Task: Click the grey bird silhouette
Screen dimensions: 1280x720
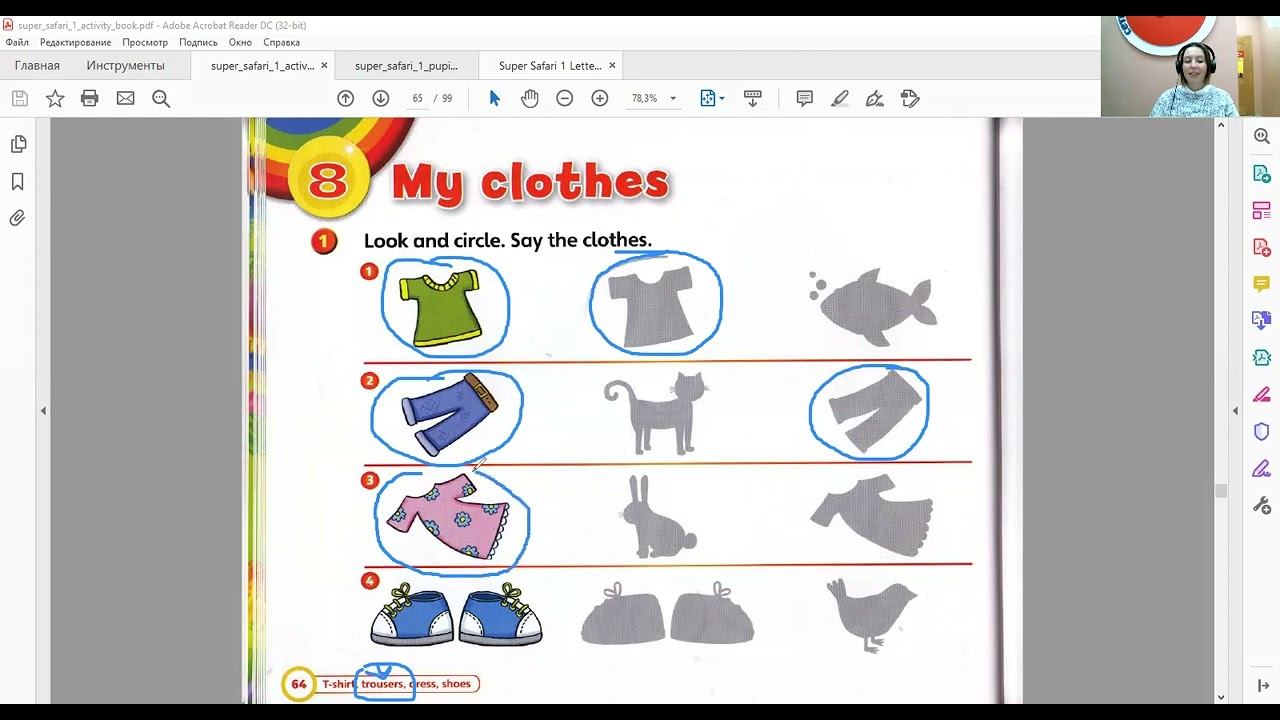Action: click(x=872, y=615)
